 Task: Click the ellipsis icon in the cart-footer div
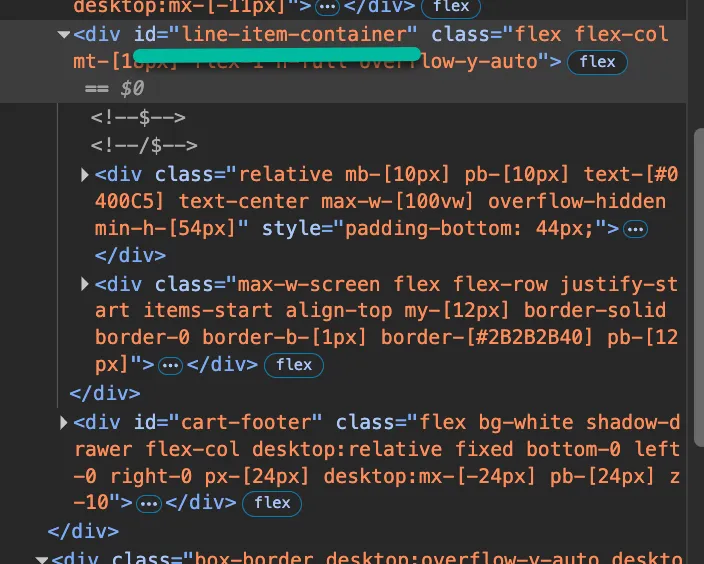(x=149, y=503)
